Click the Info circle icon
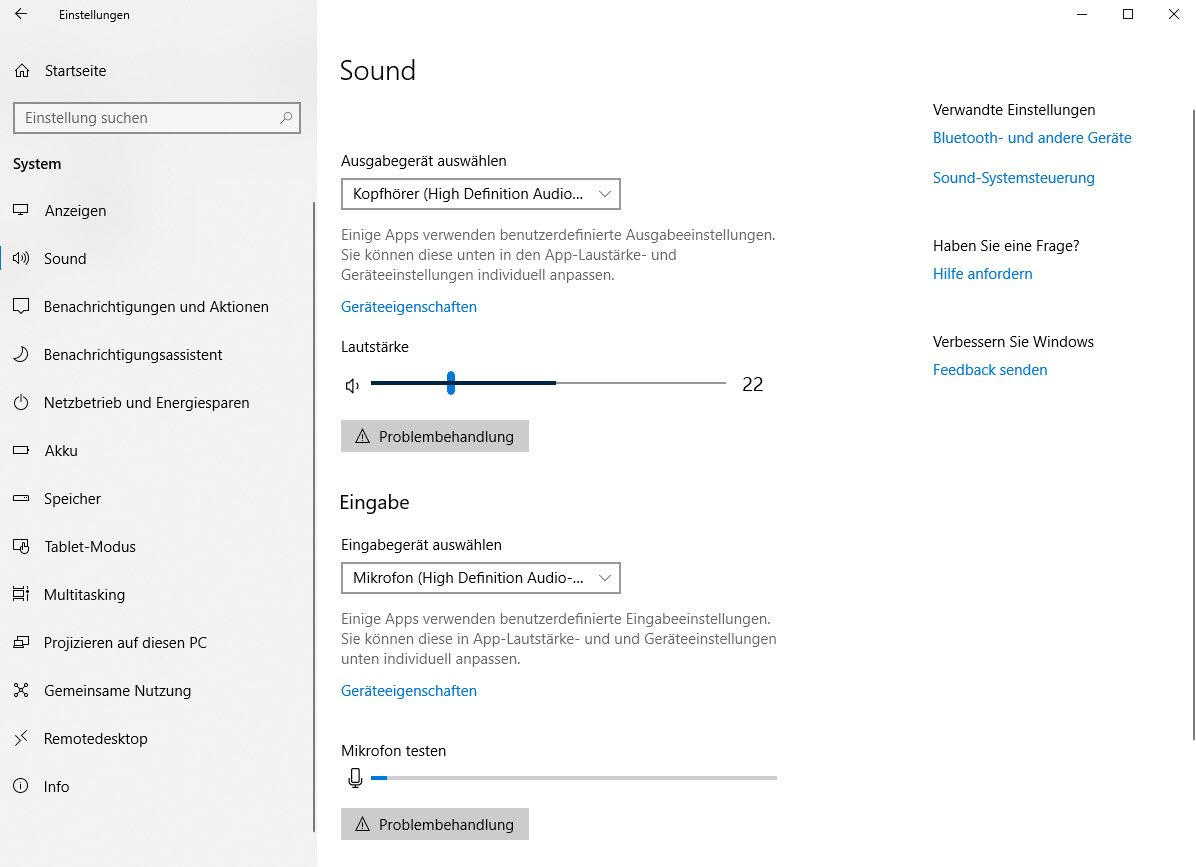The image size is (1196, 867). click(21, 787)
